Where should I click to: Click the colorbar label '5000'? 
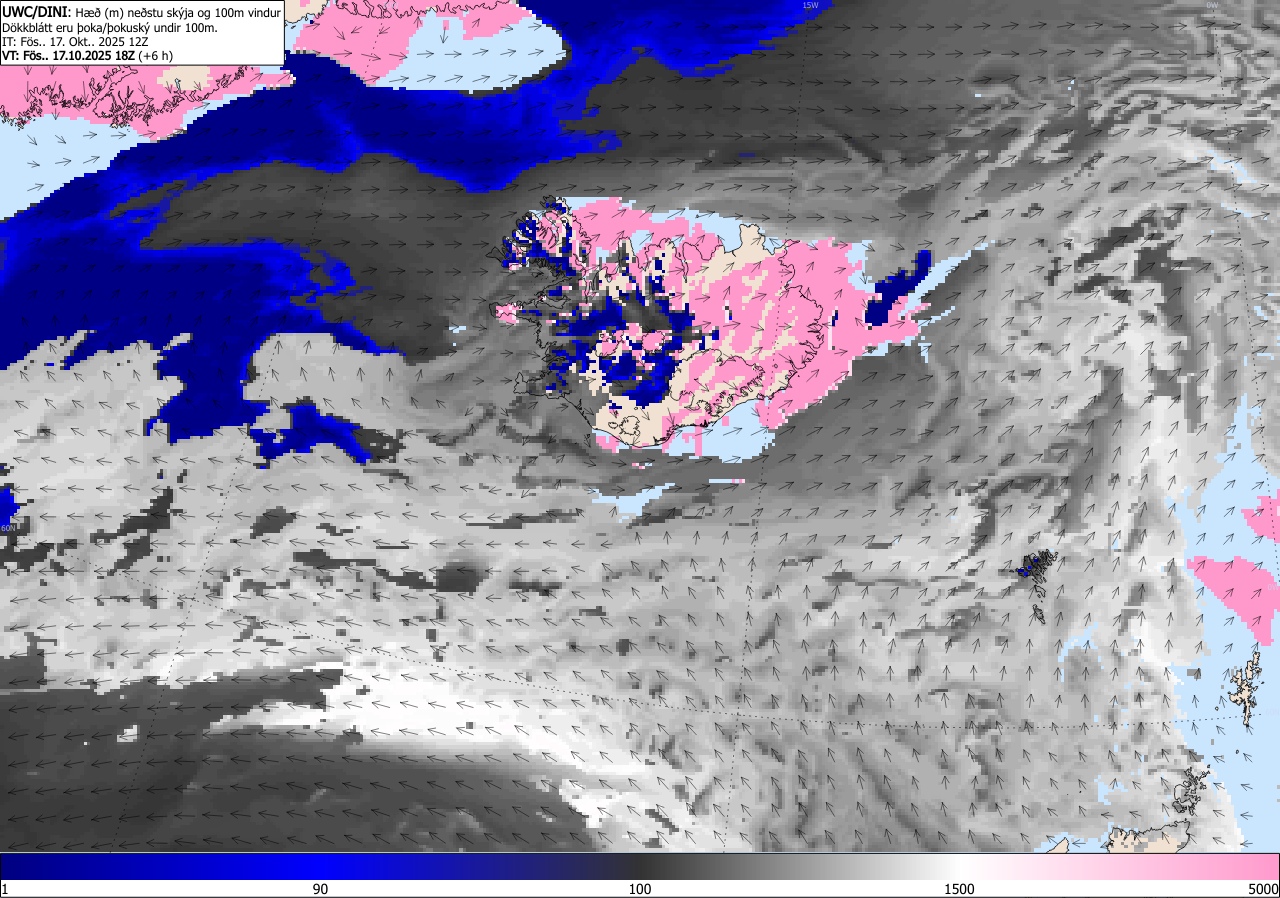1263,889
